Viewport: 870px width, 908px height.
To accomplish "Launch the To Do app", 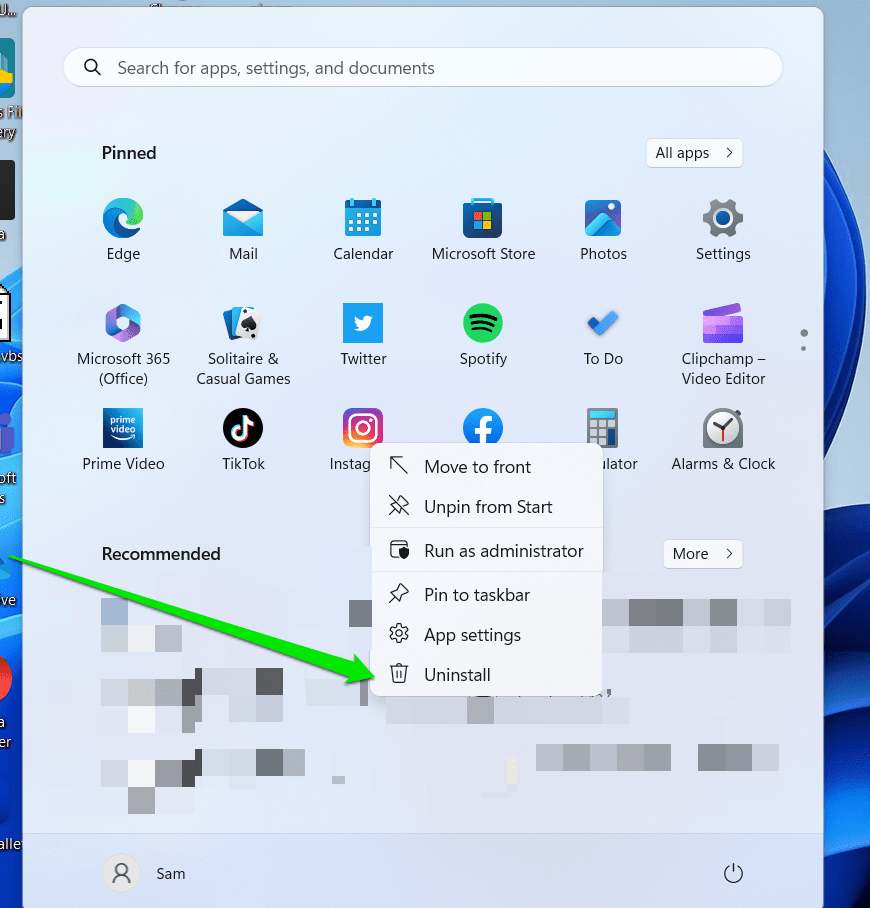I will click(603, 323).
